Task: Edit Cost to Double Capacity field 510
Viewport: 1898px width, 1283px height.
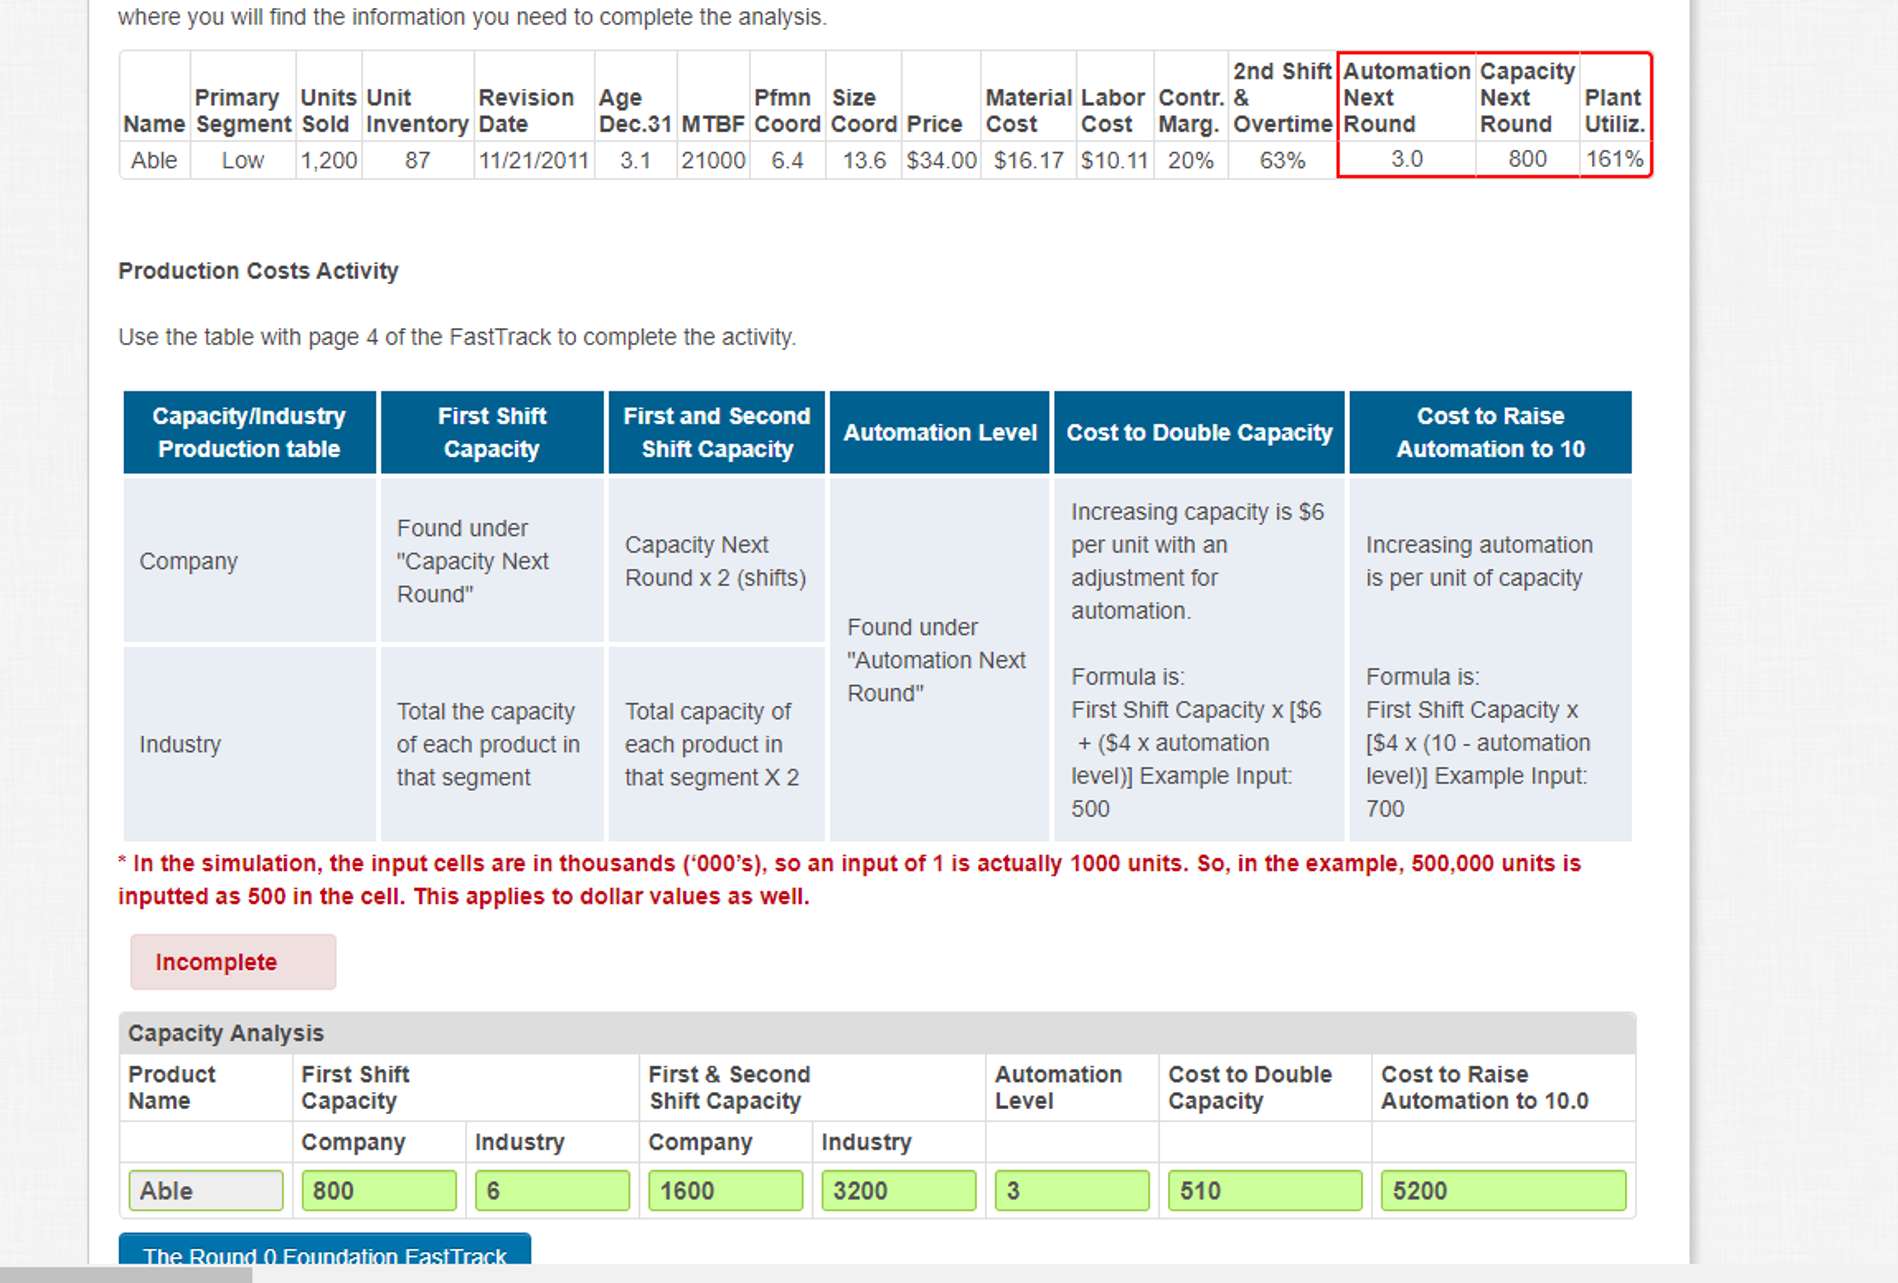Action: point(1265,1190)
